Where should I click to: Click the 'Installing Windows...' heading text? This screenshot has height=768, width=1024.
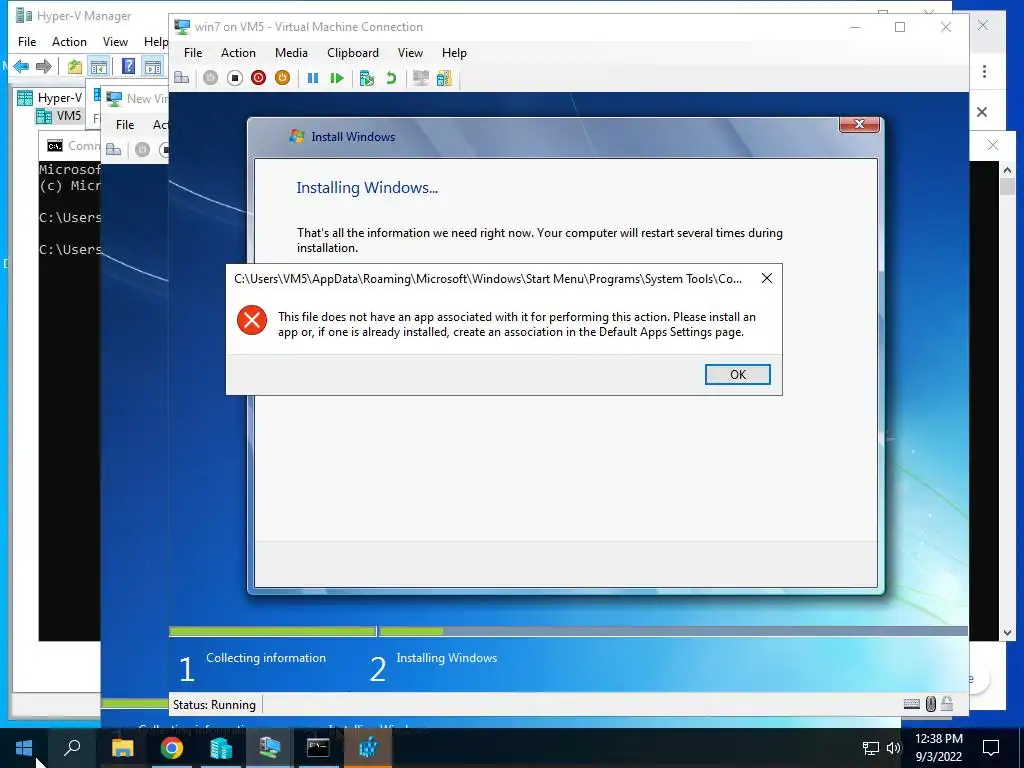[367, 187]
